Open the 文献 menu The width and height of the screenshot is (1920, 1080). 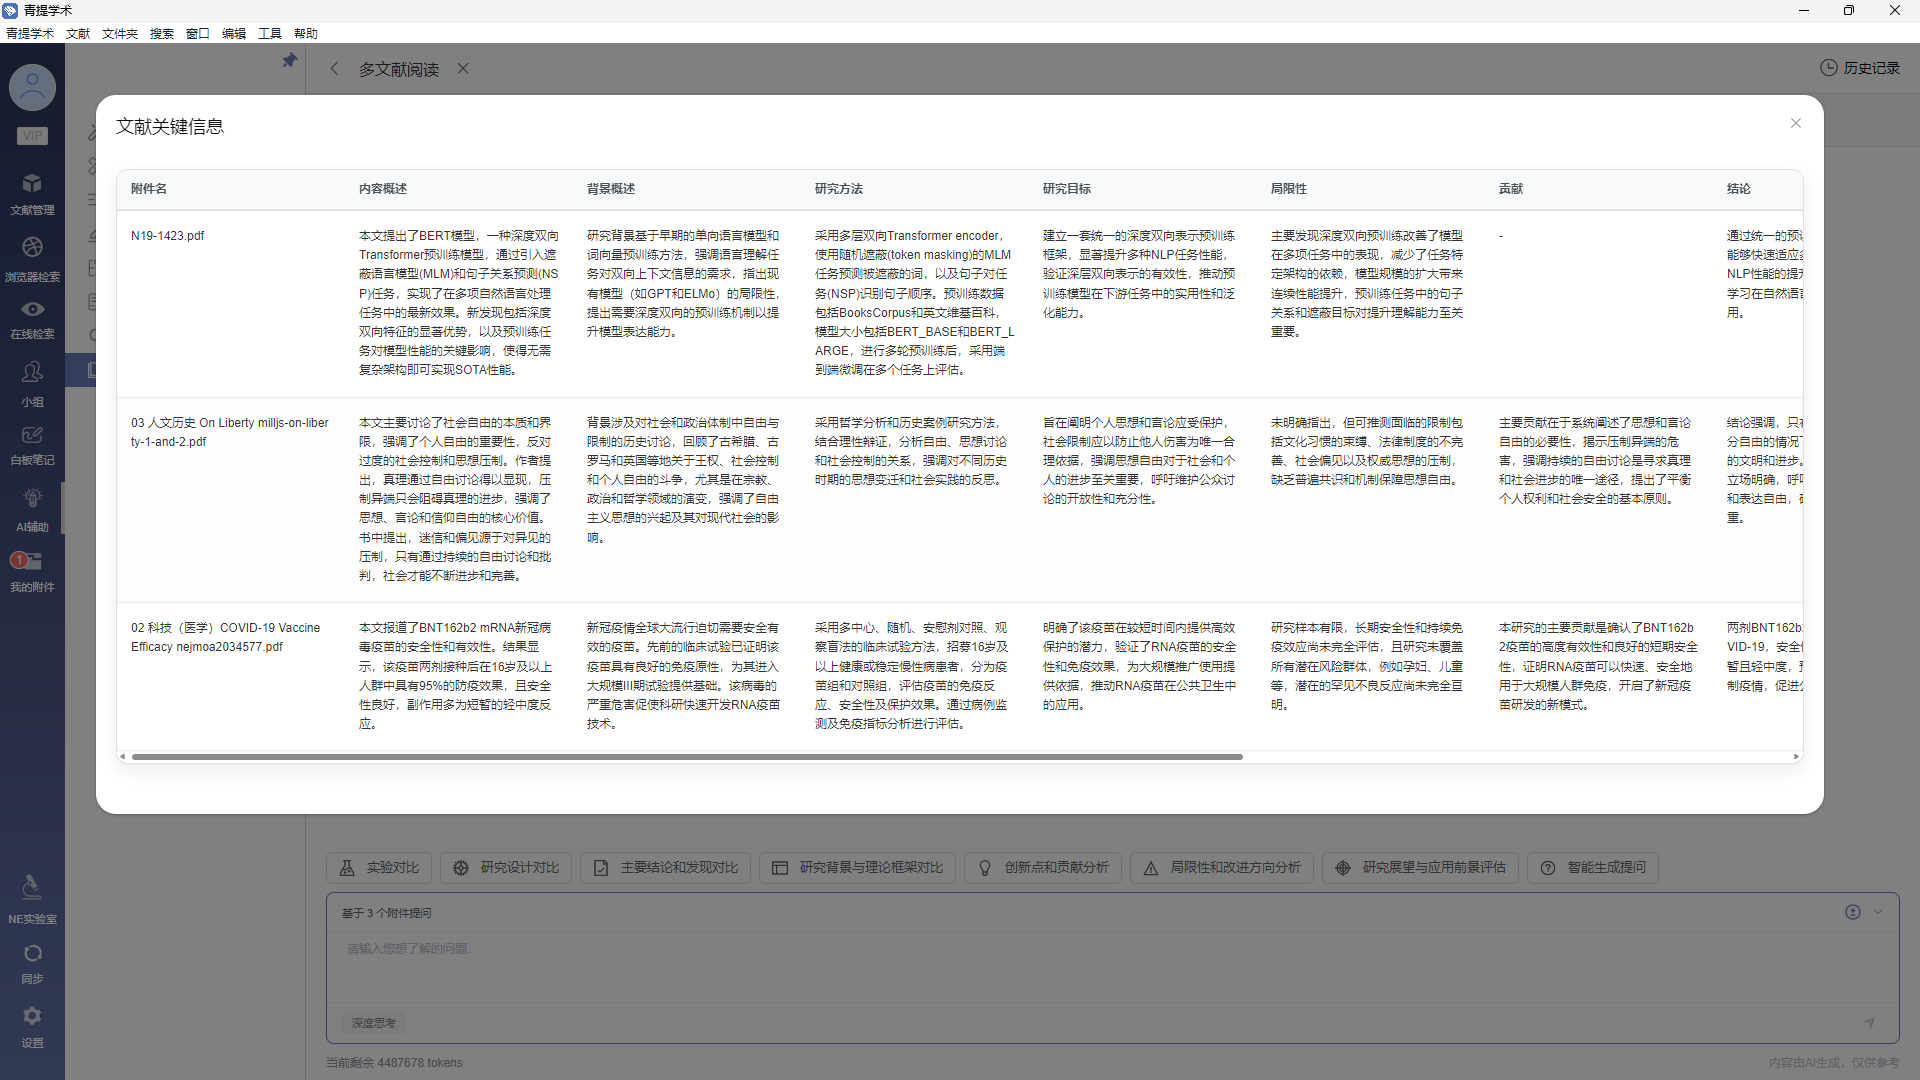[78, 33]
